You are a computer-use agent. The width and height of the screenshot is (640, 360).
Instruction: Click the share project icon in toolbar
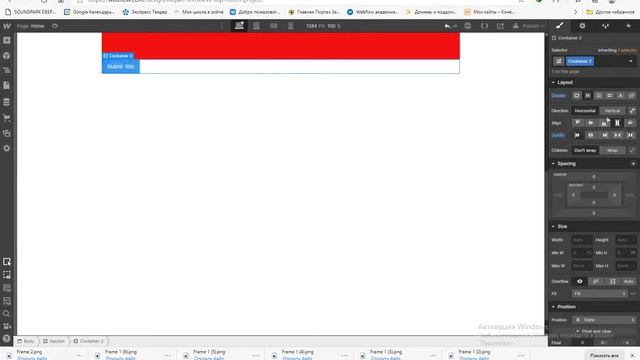click(500, 26)
